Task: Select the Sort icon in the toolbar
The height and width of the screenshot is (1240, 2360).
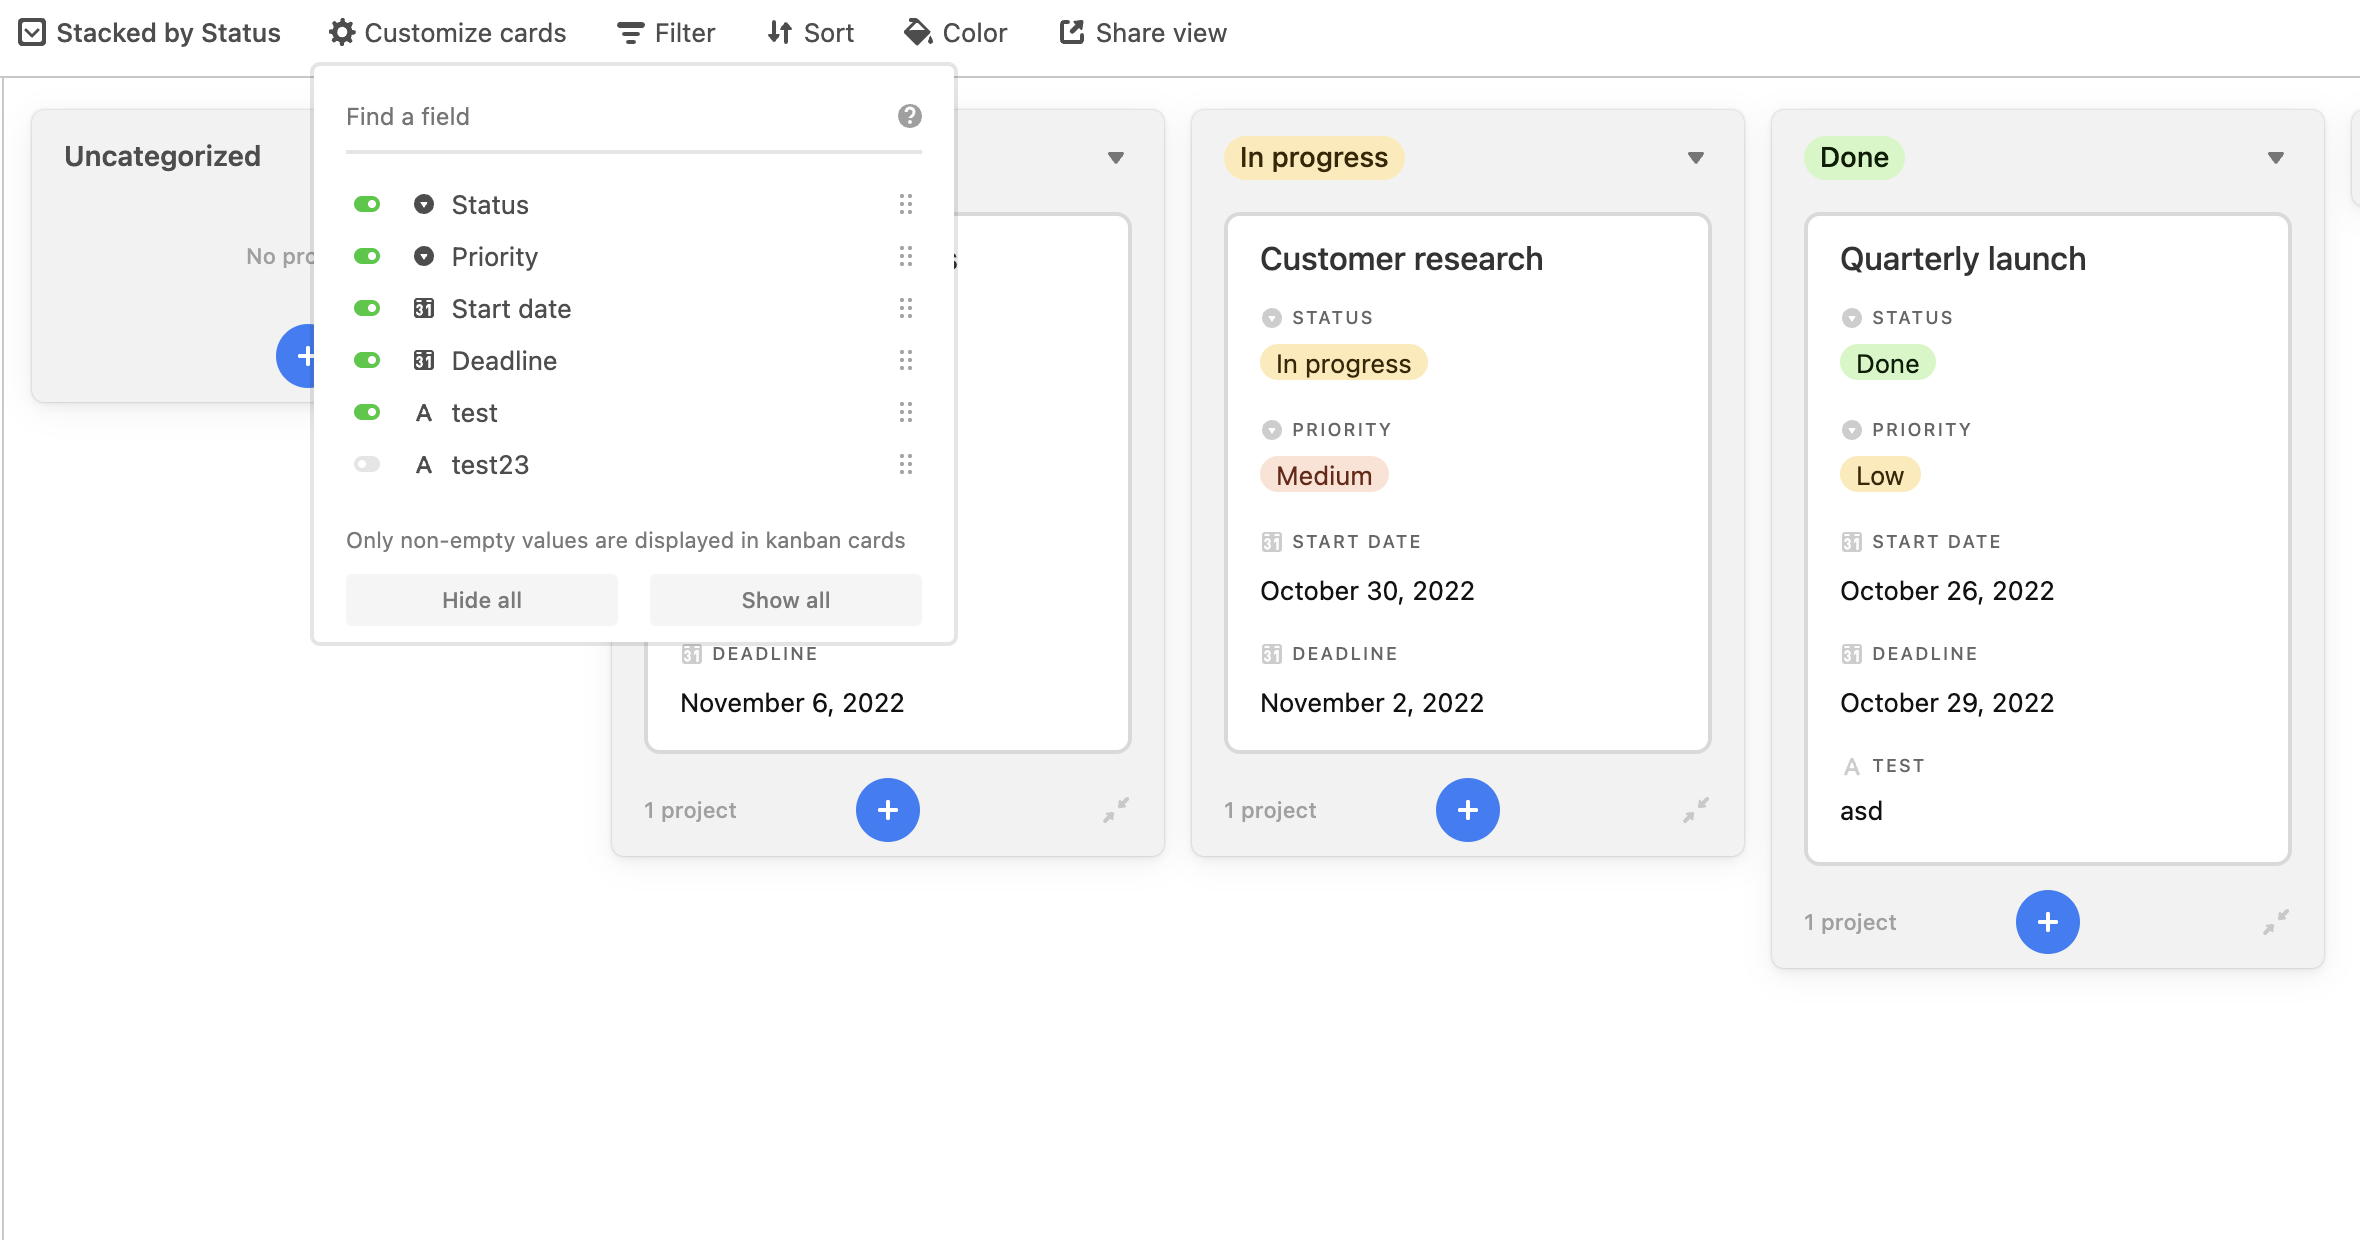Action: pos(781,32)
